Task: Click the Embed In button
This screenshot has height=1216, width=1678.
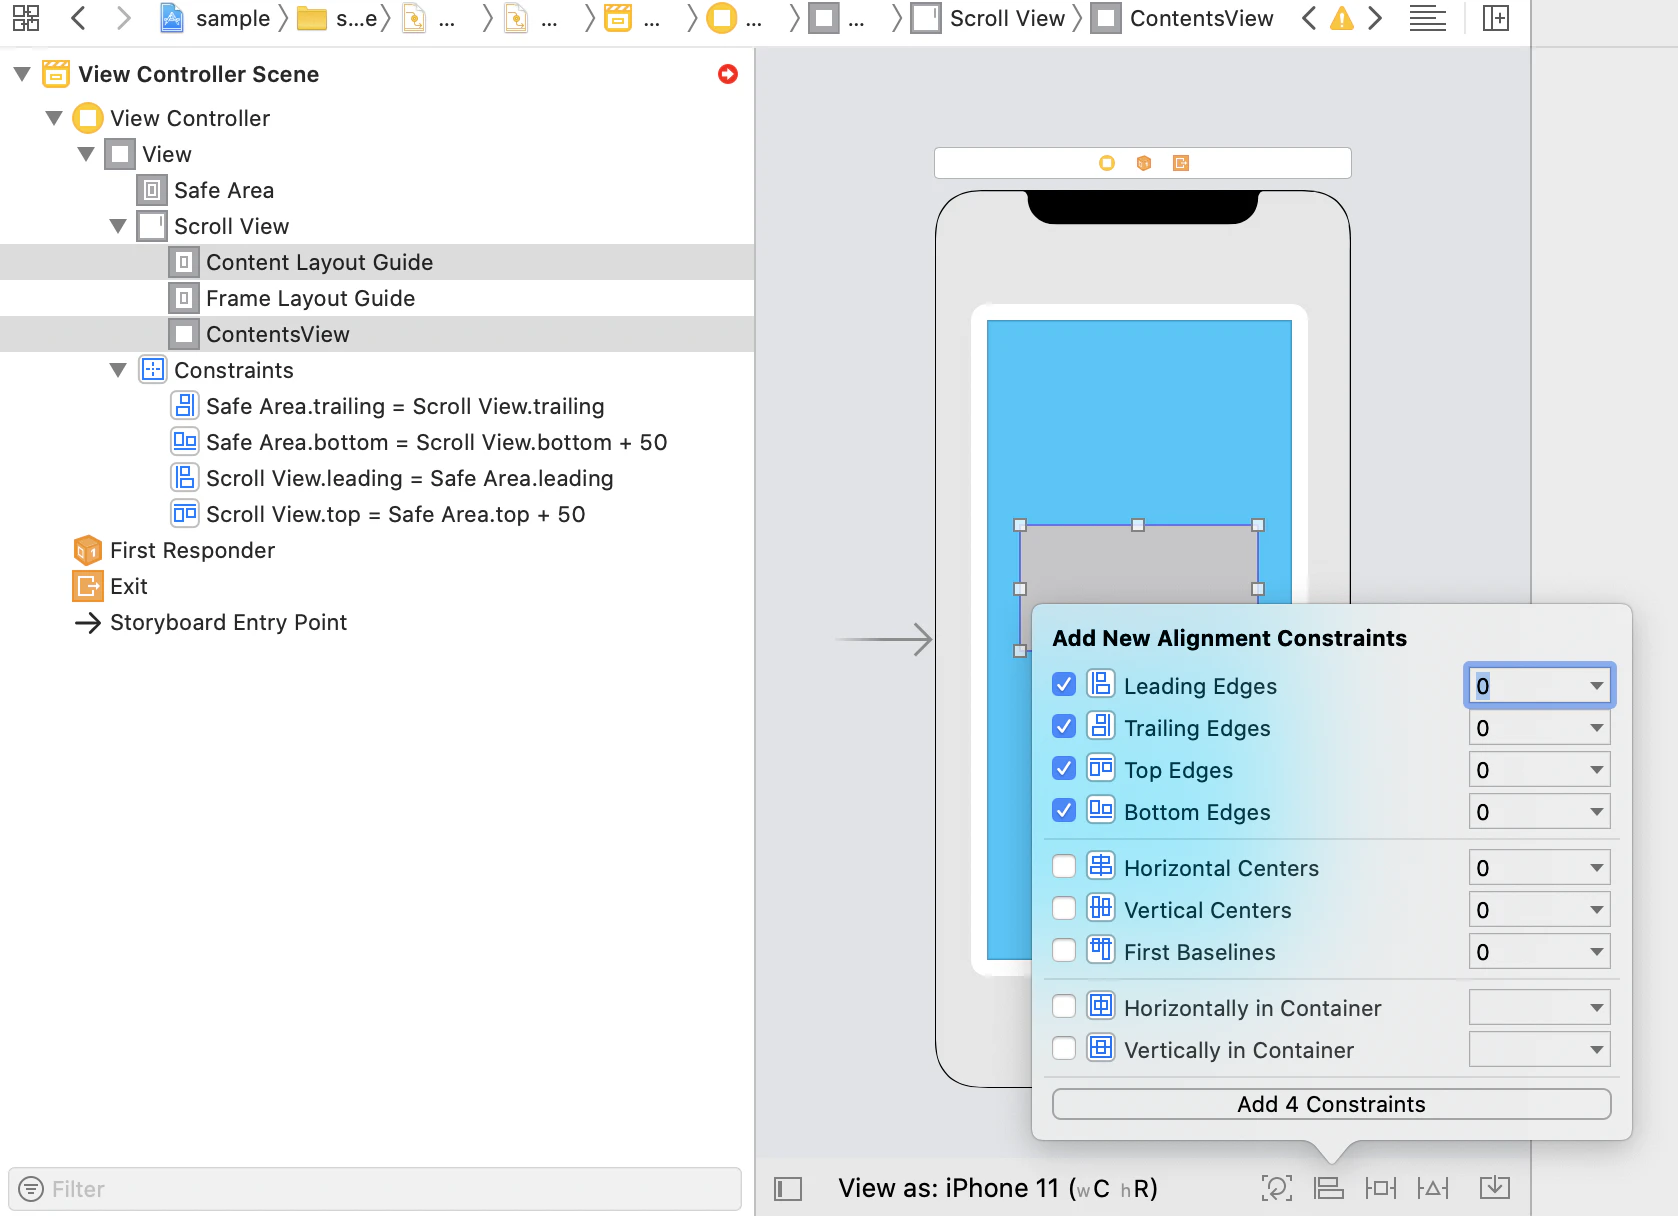Action: coord(1495,1188)
